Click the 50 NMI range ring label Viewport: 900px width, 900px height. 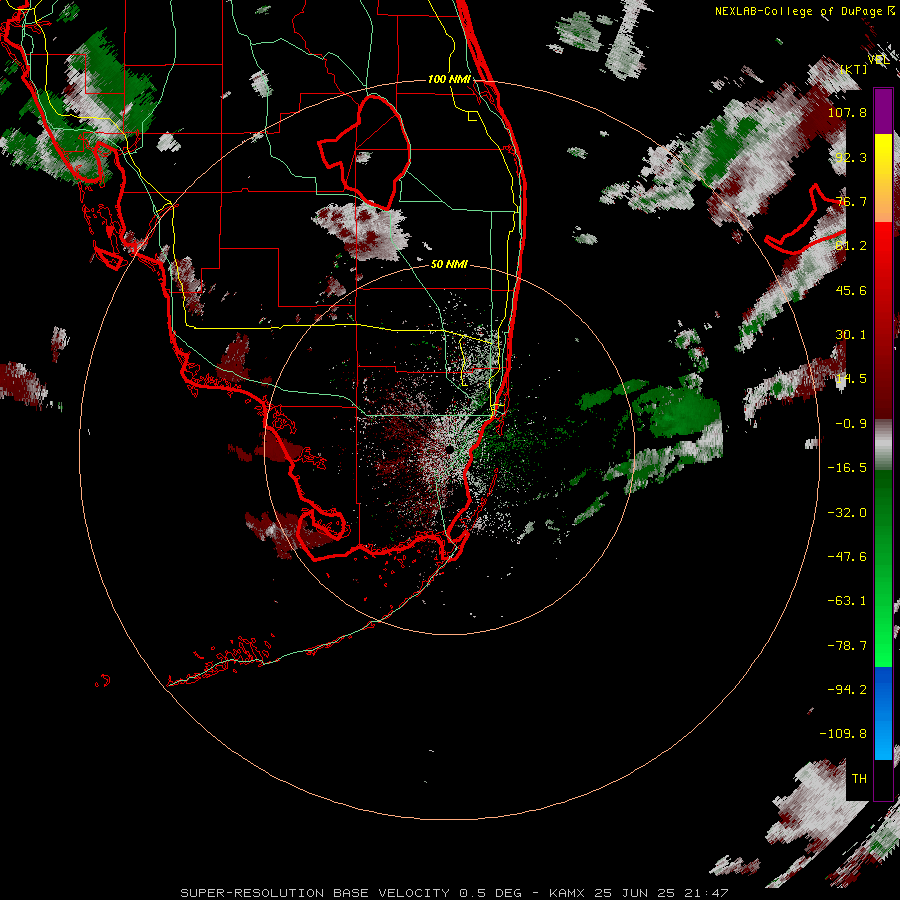pyautogui.click(x=449, y=264)
